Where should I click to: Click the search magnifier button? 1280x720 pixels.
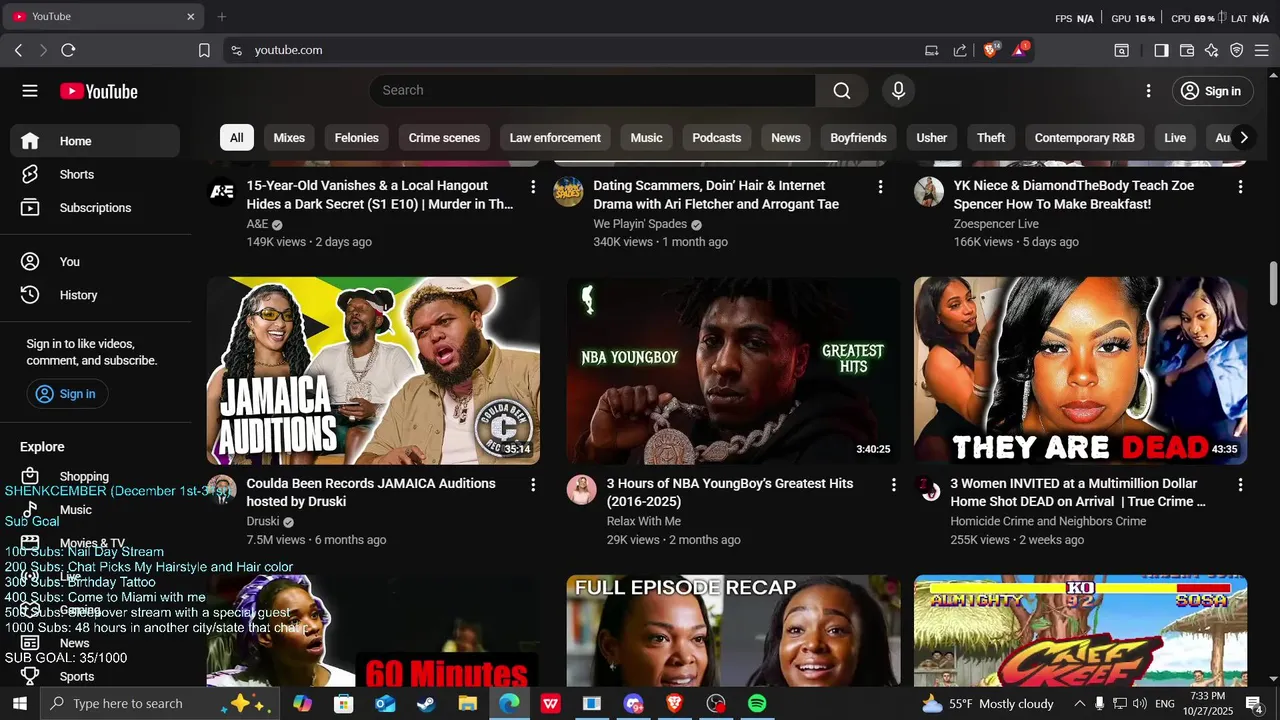coord(842,91)
